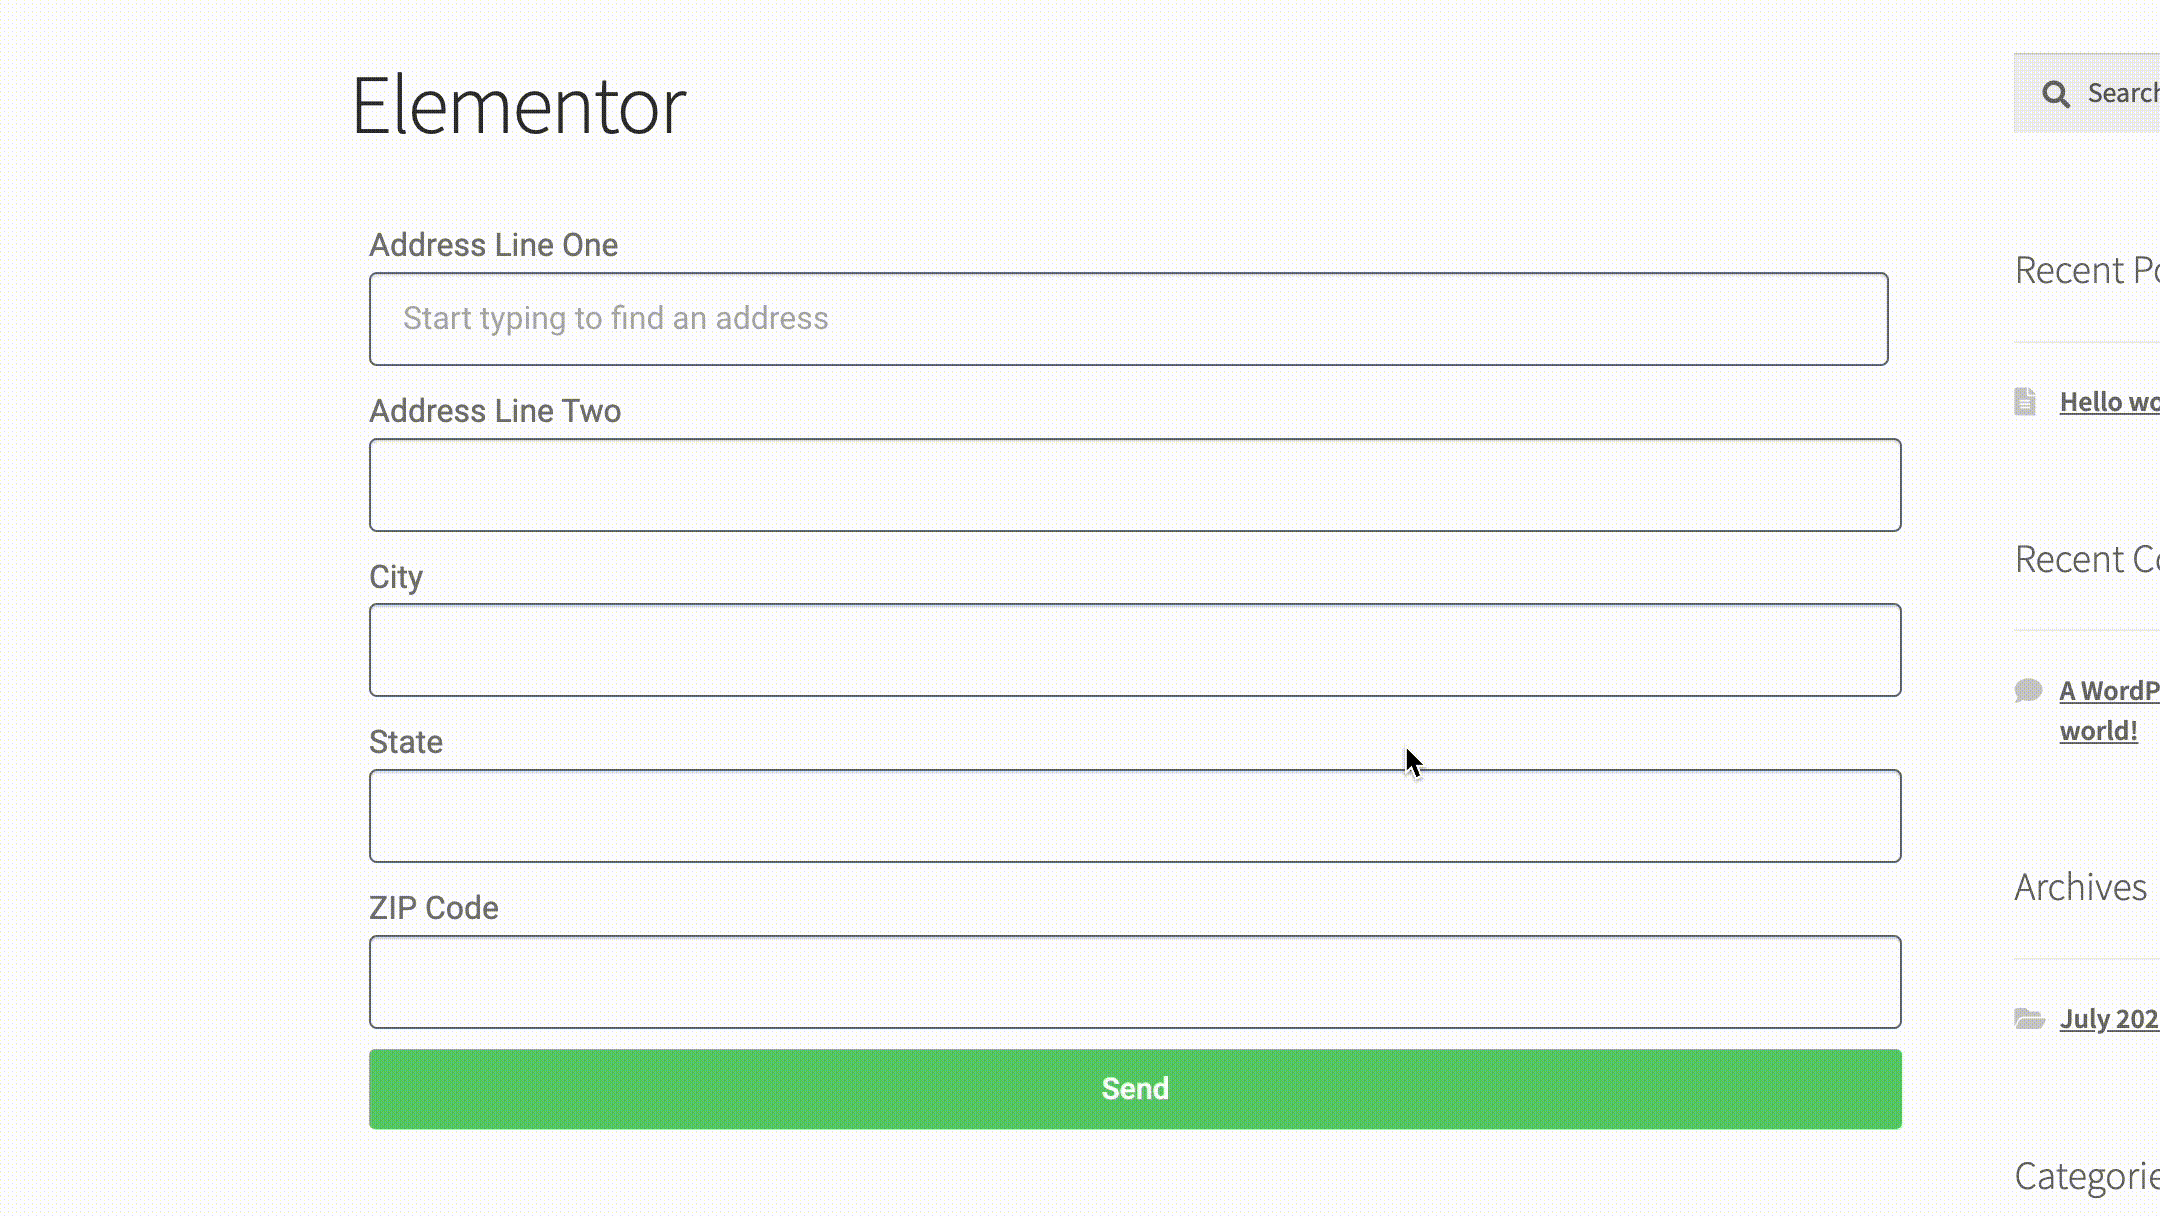Click the Address Line One input field
Screen dimensions: 2160x1216
point(1128,318)
